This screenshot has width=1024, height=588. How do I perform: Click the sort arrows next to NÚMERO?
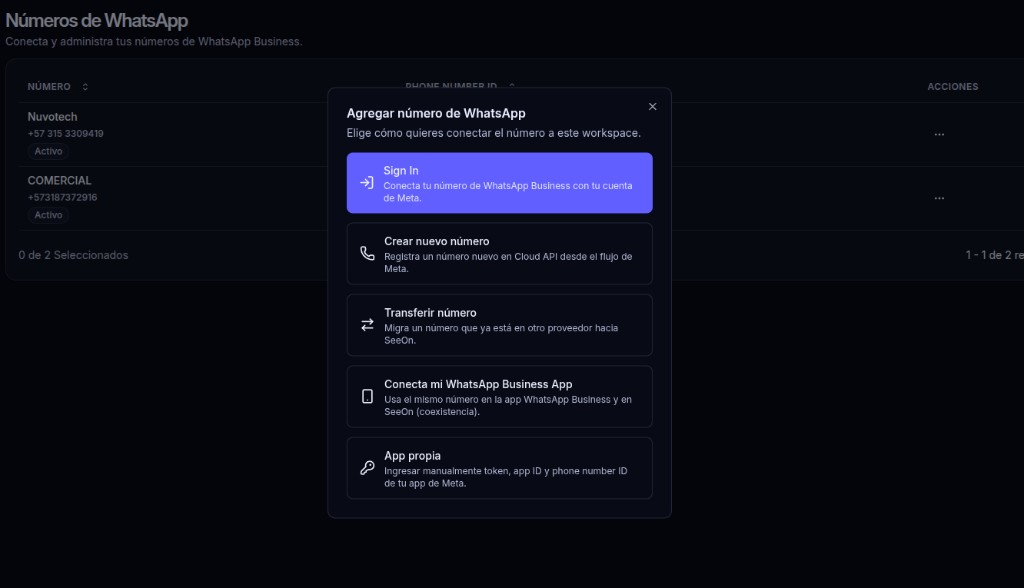85,86
